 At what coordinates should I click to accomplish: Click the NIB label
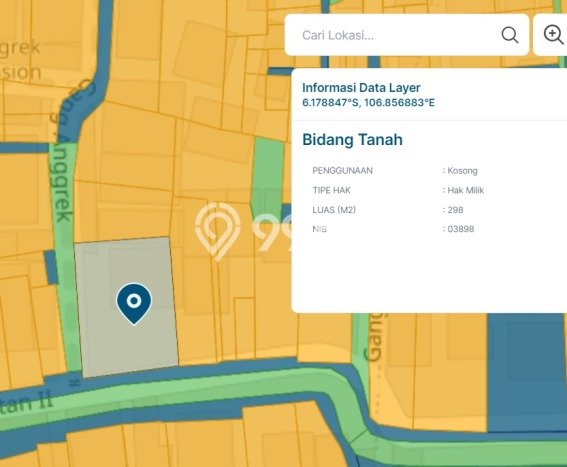click(x=320, y=229)
